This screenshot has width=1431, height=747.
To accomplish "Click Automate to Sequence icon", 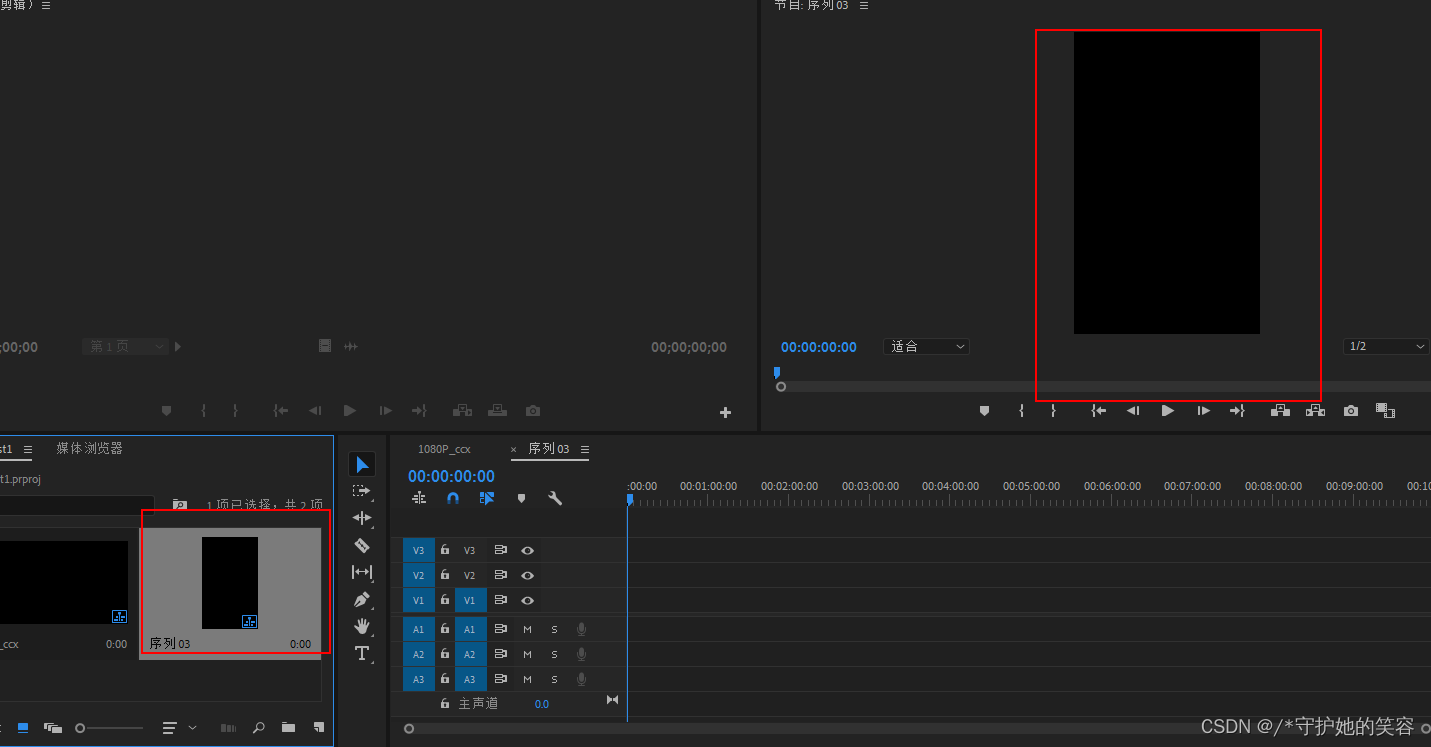I will [x=228, y=728].
